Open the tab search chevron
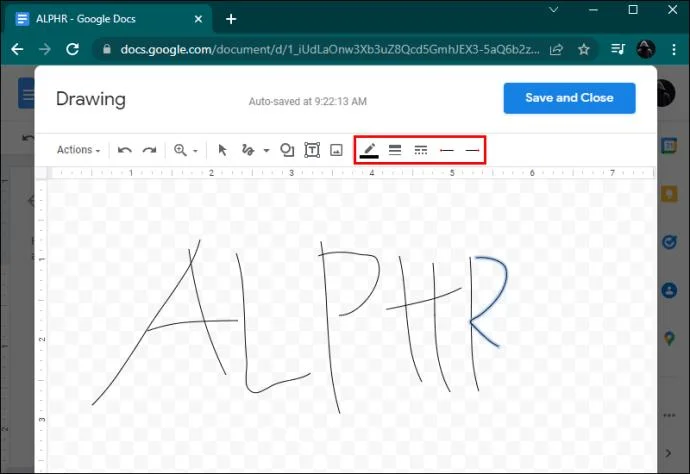 coord(554,9)
